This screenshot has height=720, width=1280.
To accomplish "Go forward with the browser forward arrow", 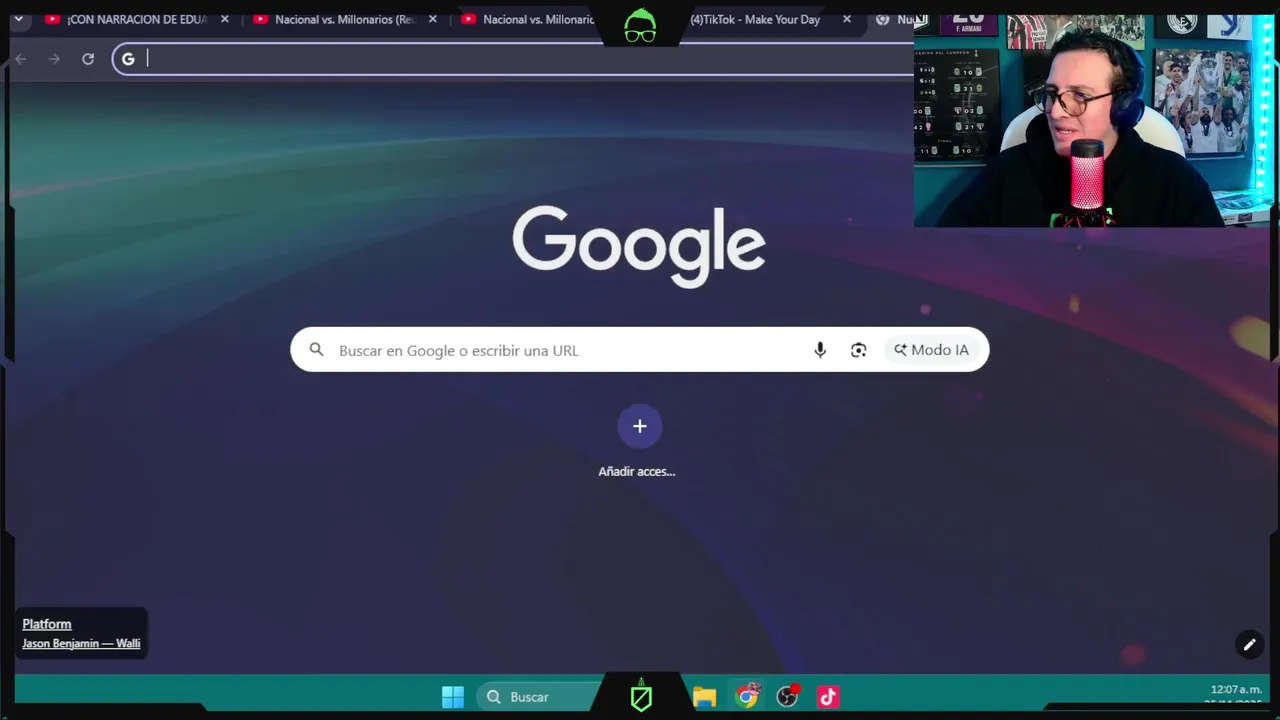I will tap(54, 59).
